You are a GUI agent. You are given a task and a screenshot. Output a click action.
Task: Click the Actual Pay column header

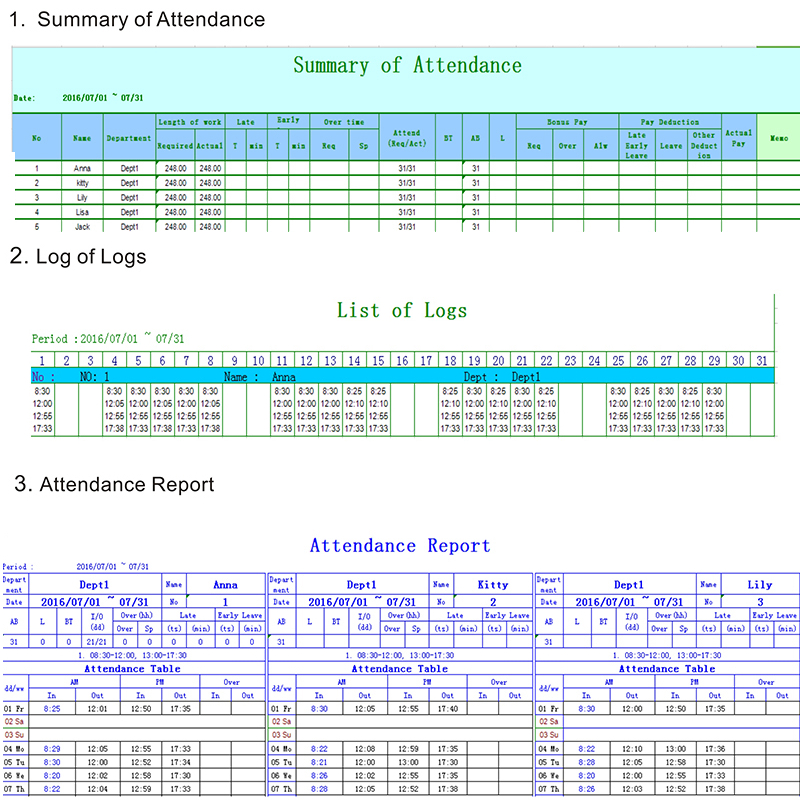tap(738, 138)
